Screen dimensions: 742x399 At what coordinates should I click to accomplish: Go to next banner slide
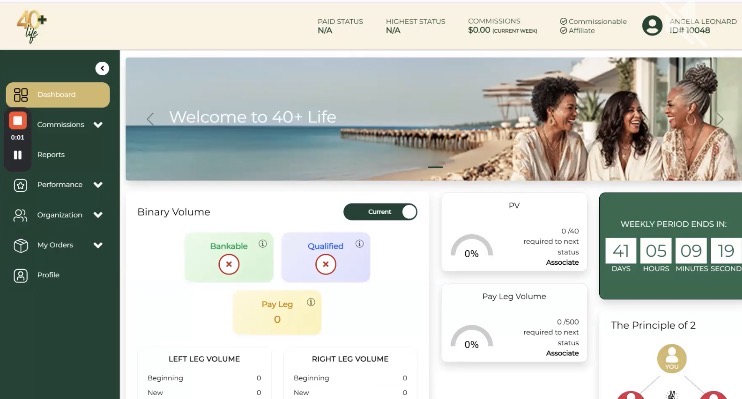tap(720, 119)
